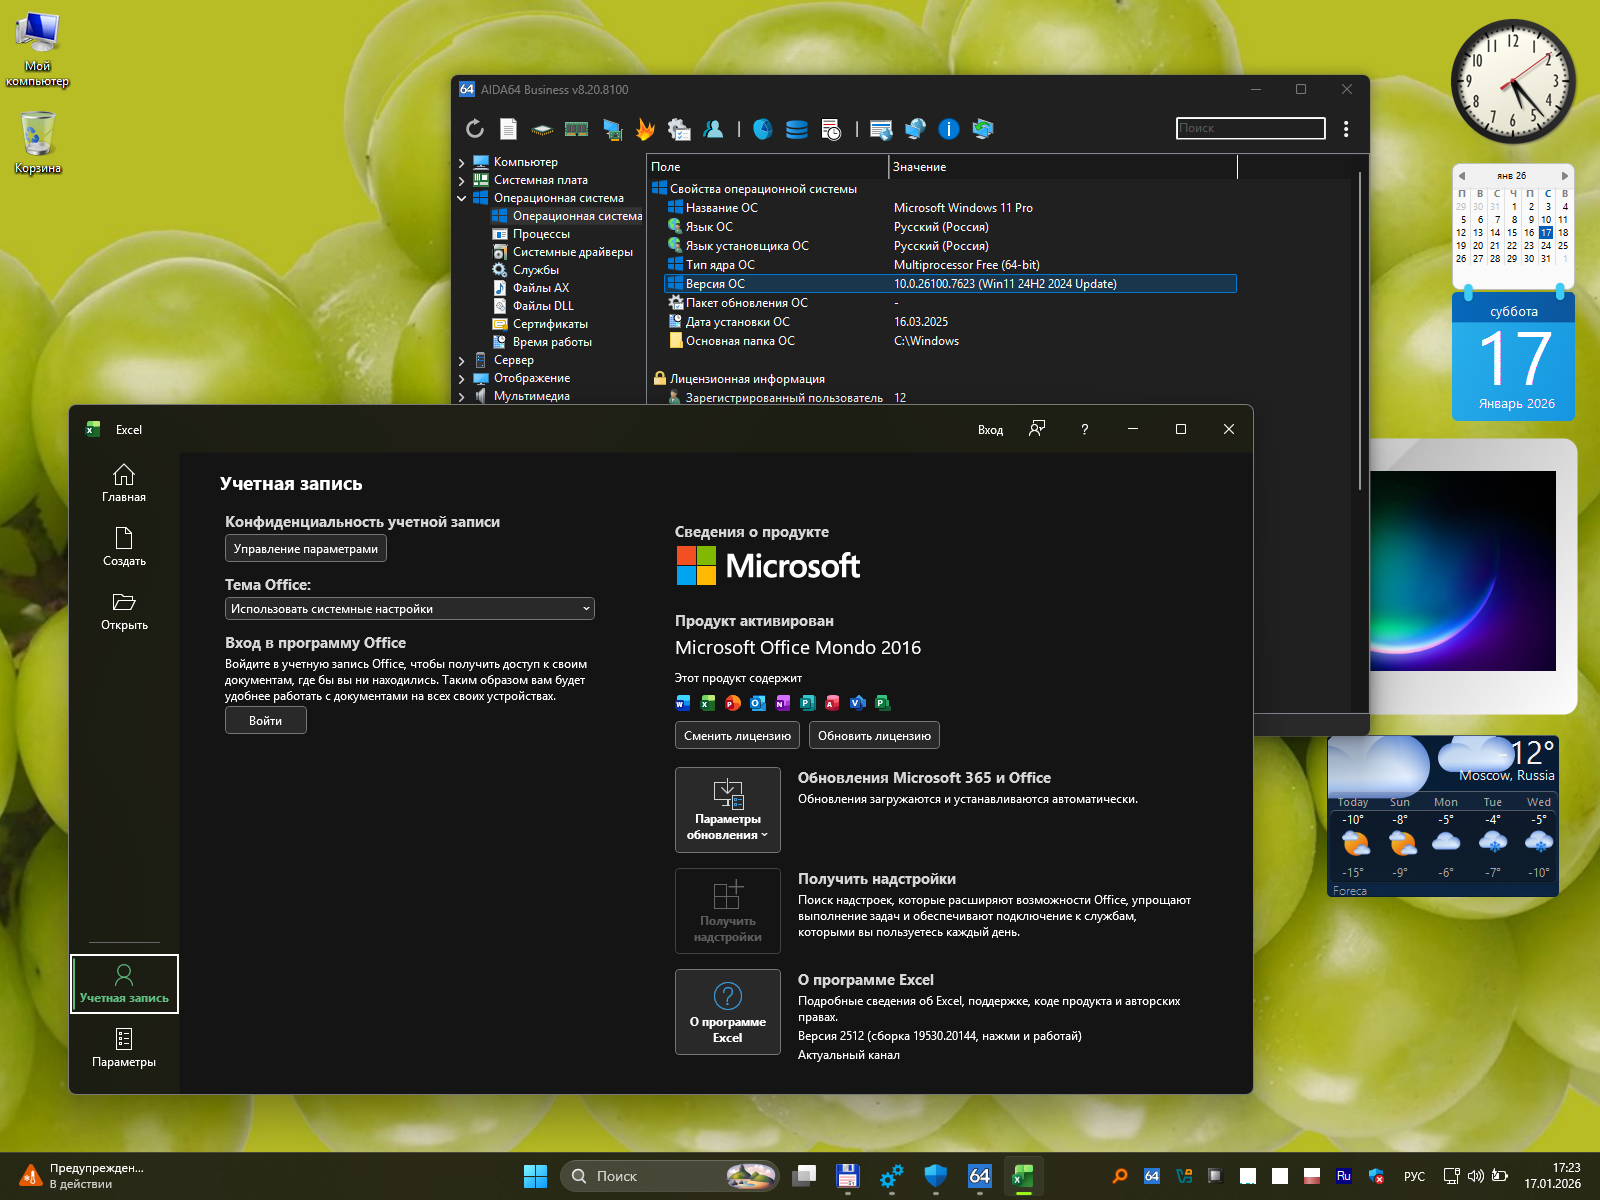Image resolution: width=1600 pixels, height=1200 pixels.
Task: Click the Excel help question mark
Action: [x=1084, y=429]
